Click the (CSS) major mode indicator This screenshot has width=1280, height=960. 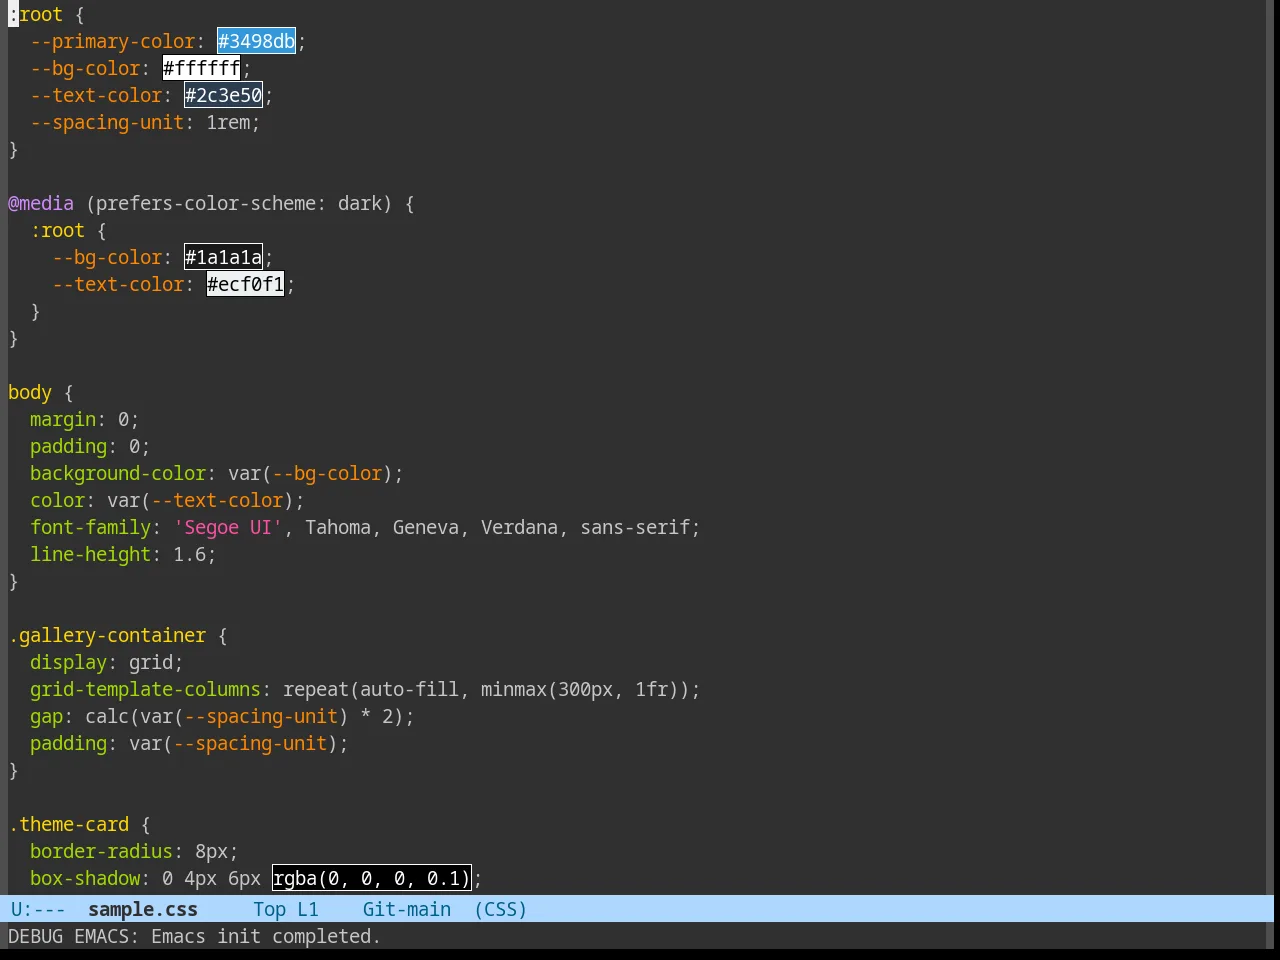500,909
